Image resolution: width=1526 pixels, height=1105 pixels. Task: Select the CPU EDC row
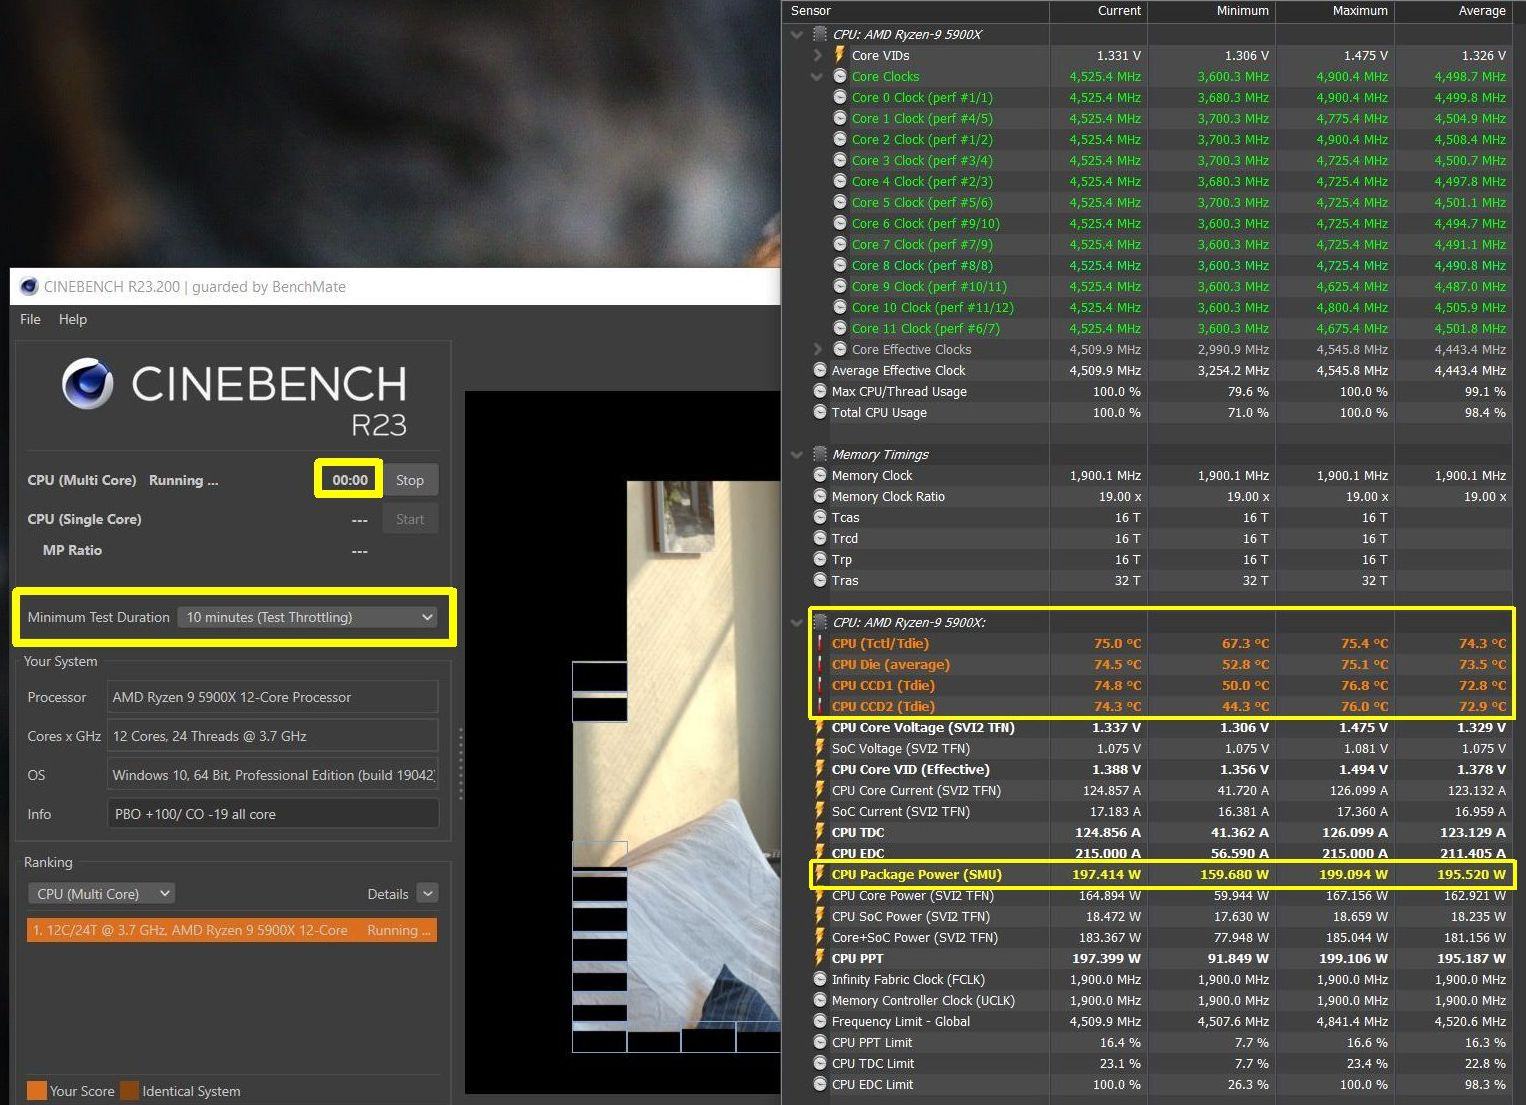pos(1161,853)
